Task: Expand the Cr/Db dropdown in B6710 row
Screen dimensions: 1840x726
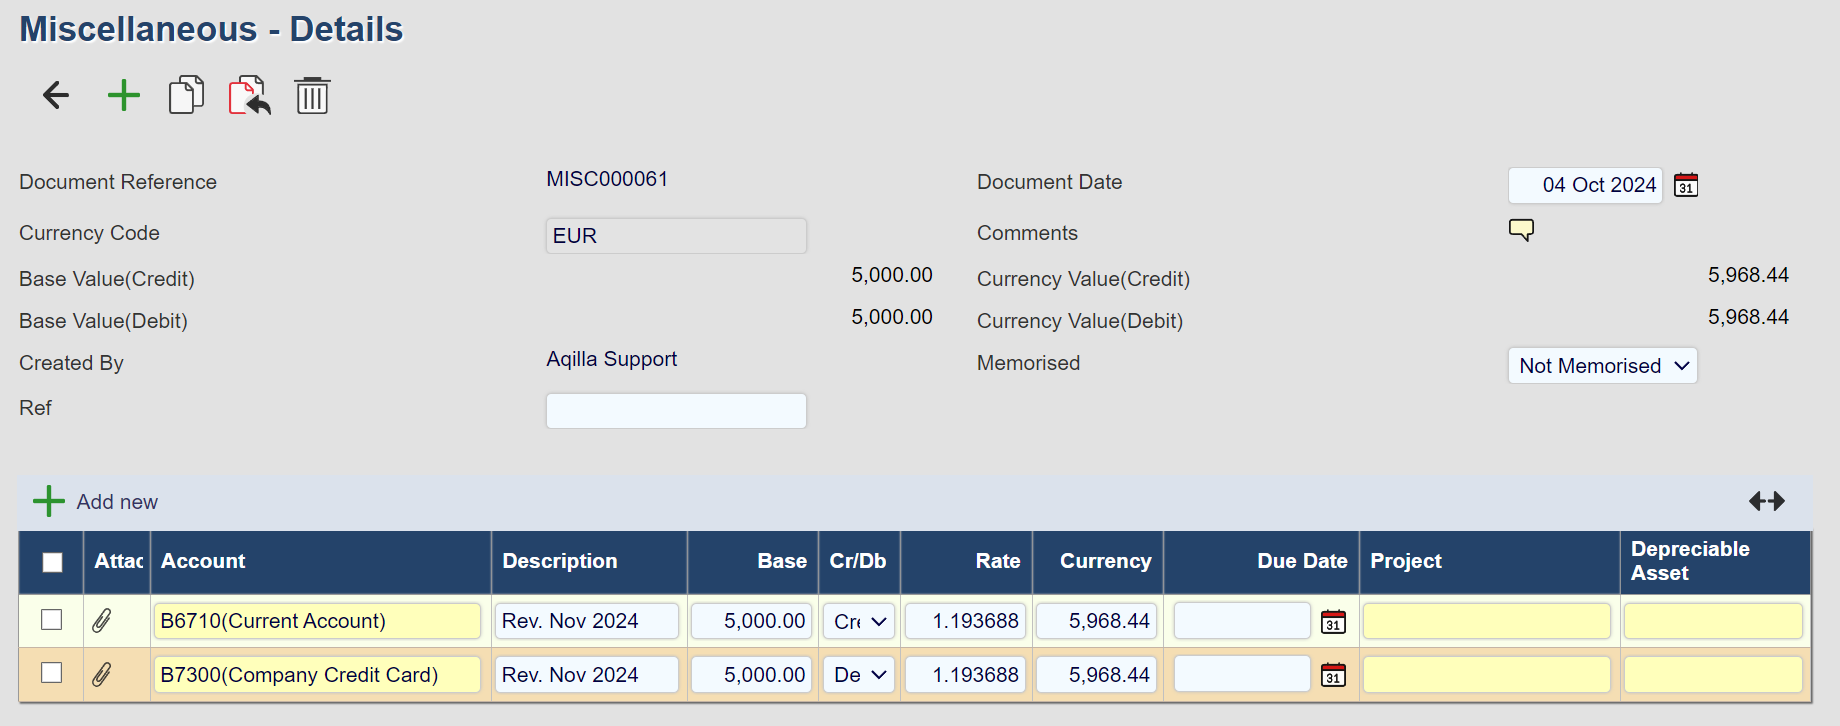Action: coord(859,621)
